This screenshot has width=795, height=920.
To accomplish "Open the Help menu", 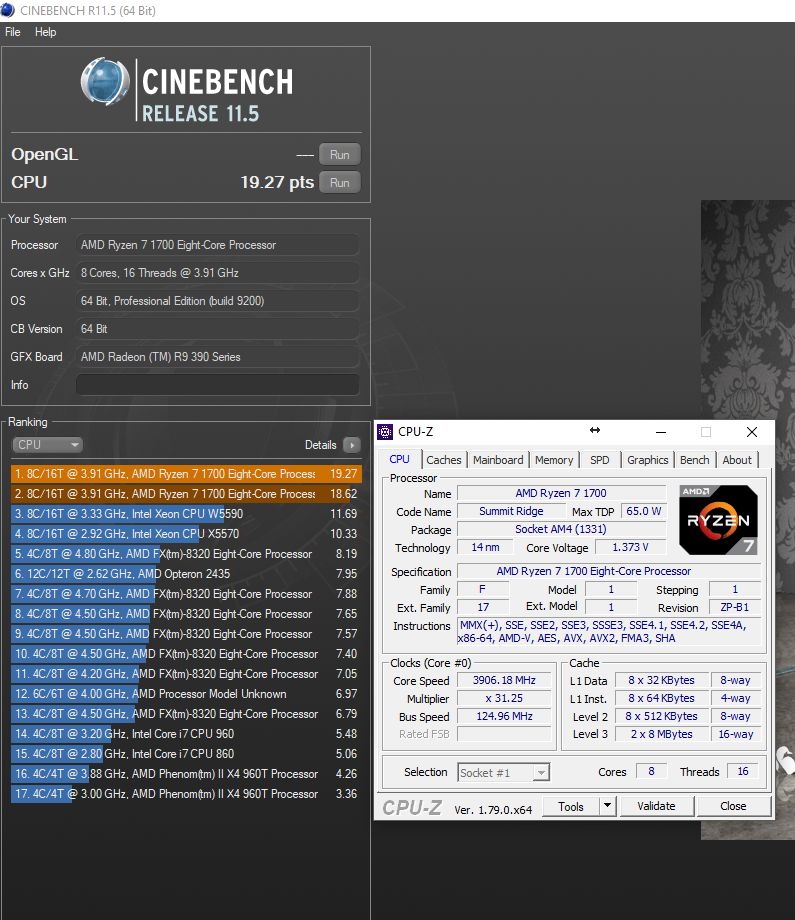I will (x=45, y=32).
